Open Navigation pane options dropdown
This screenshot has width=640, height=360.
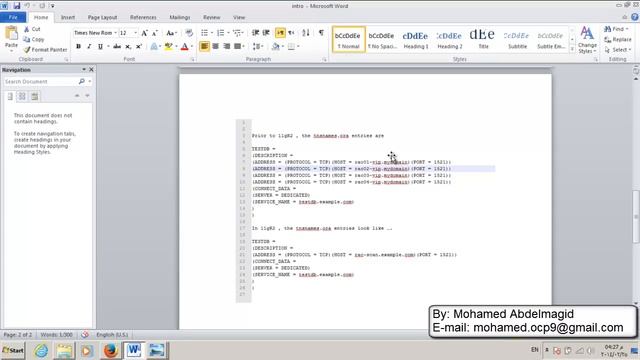pos(84,70)
